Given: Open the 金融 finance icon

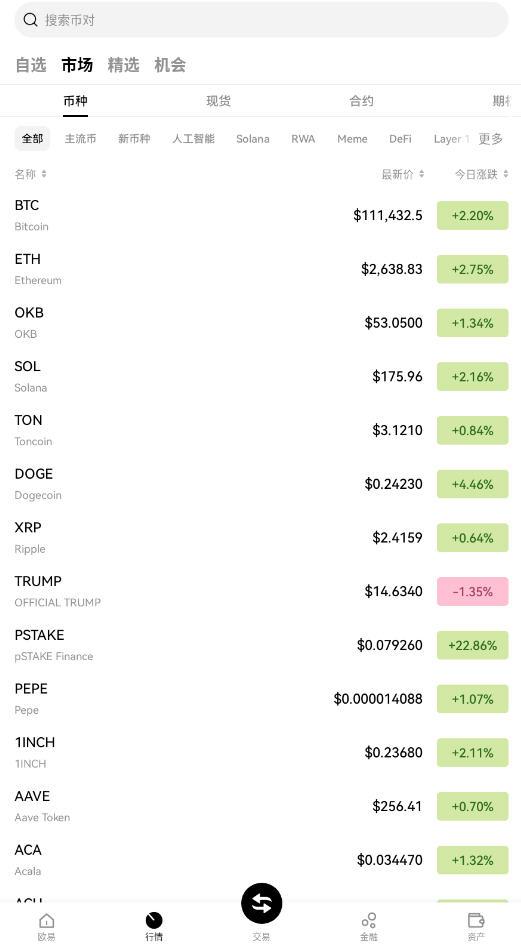Looking at the screenshot, I should click(368, 921).
